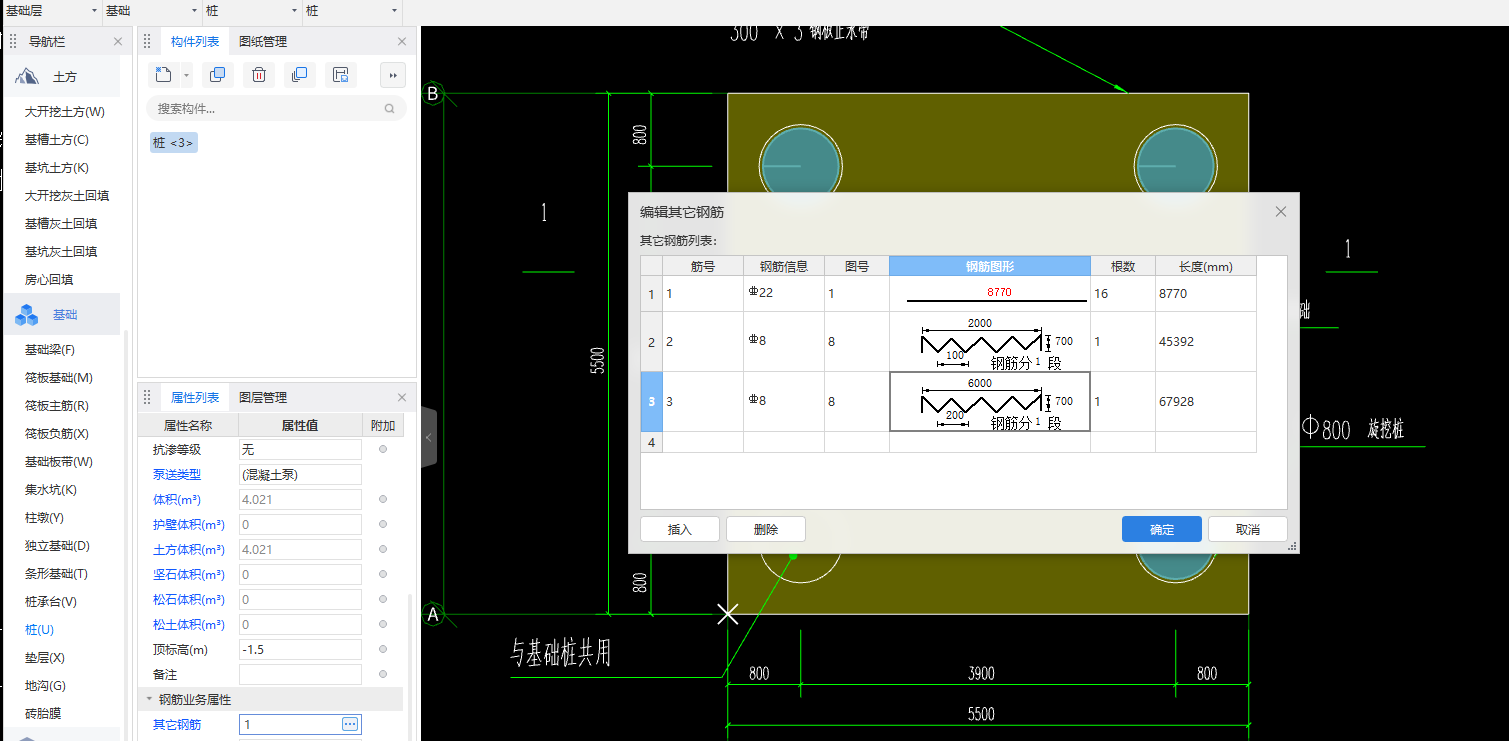Click the 泵送类型 value (混凝土泵)
Image resolution: width=1509 pixels, height=741 pixels.
pos(300,475)
